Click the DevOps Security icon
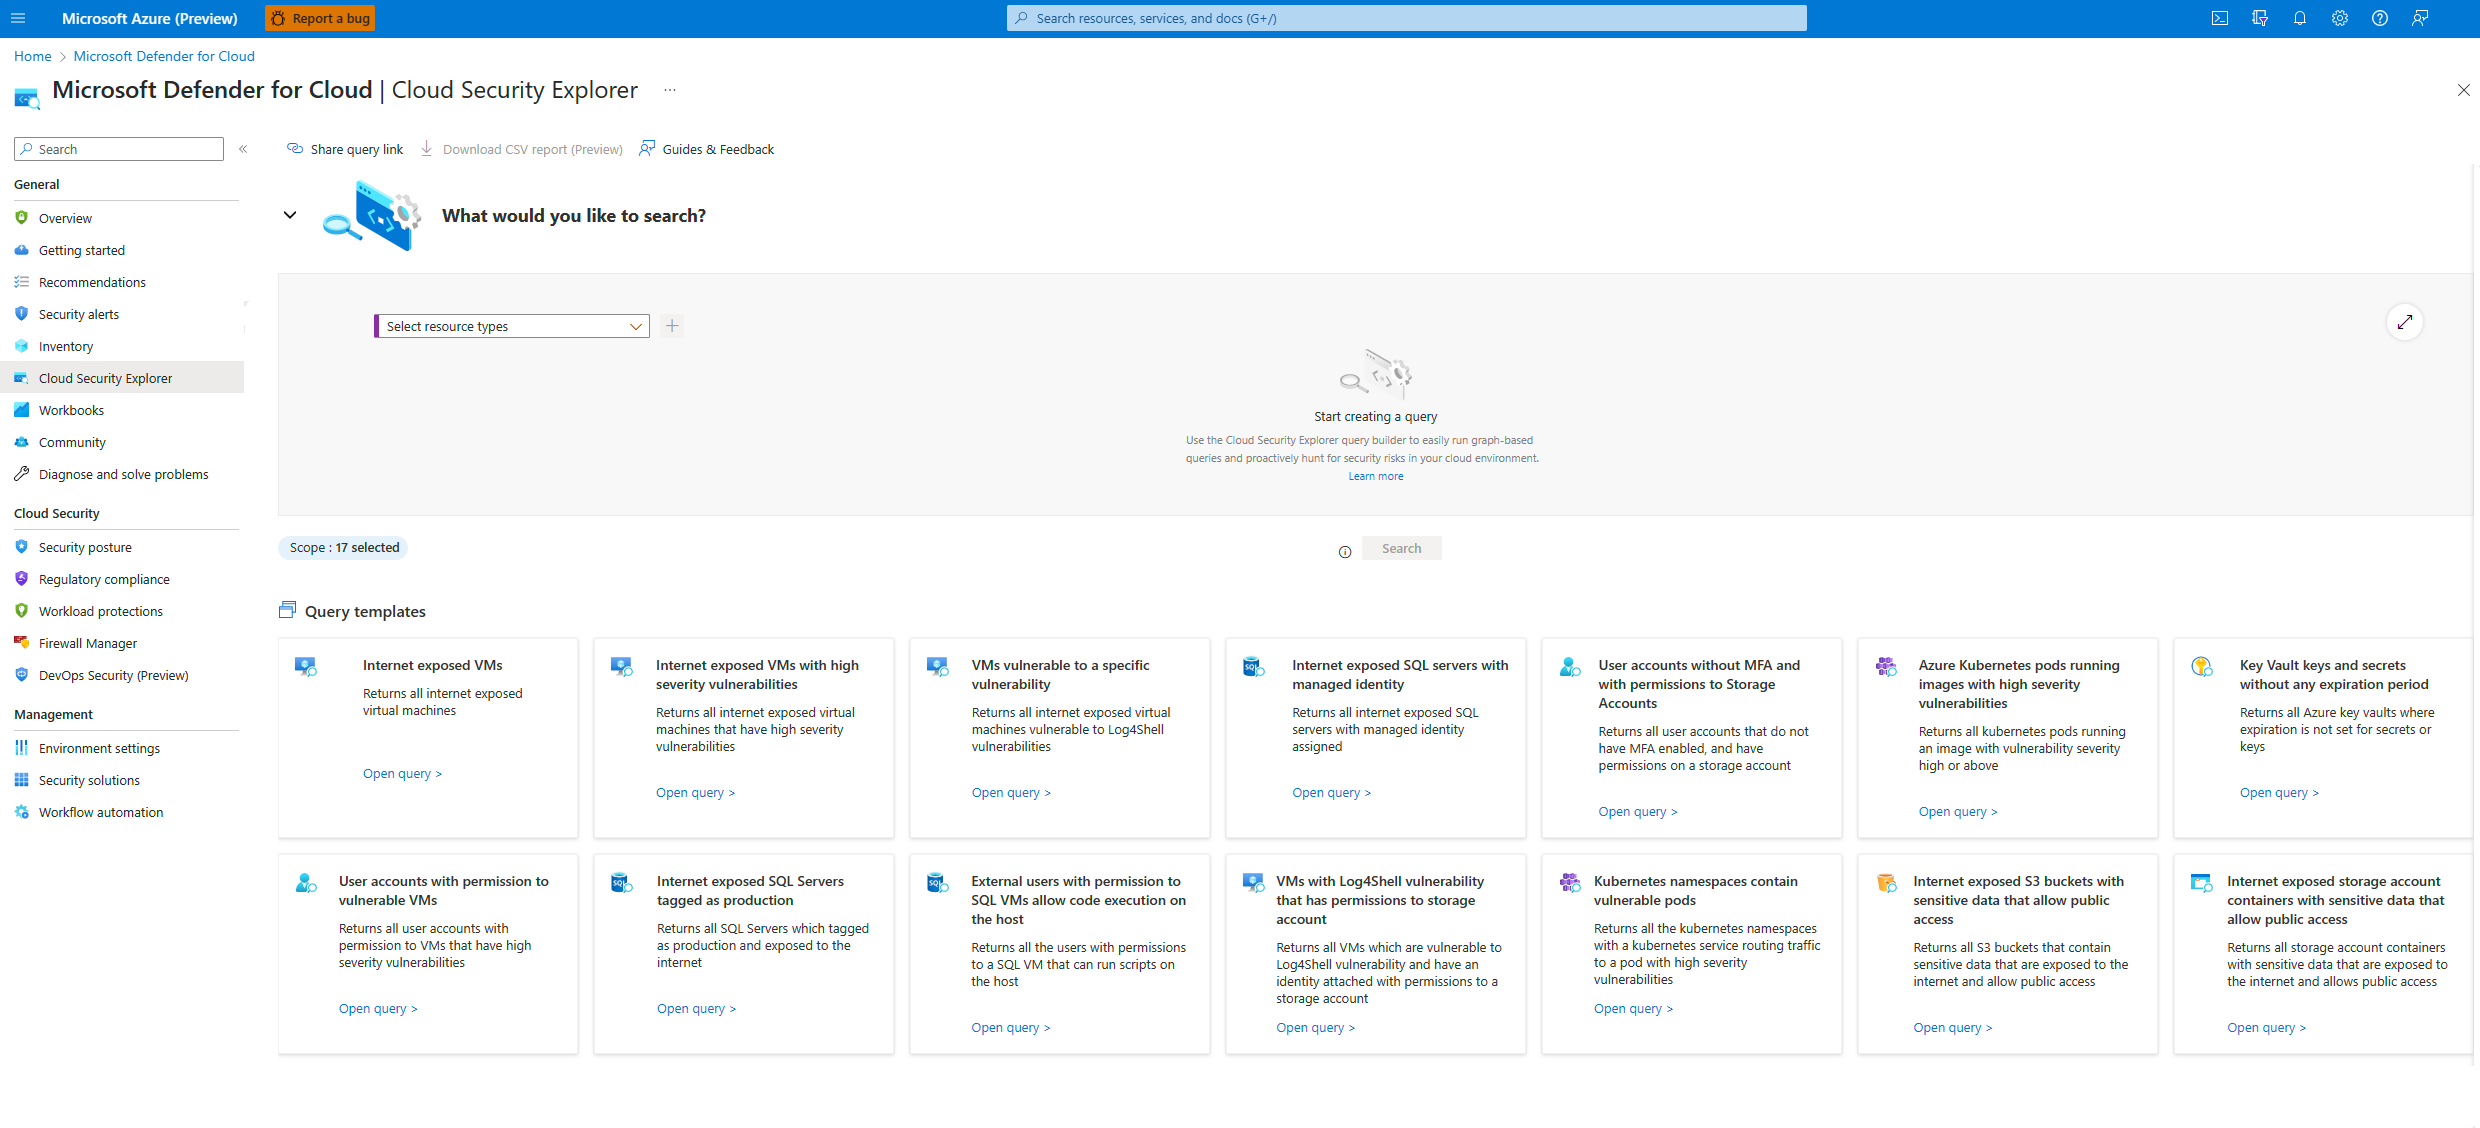Screen dimensions: 2480x1128 pos(22,674)
